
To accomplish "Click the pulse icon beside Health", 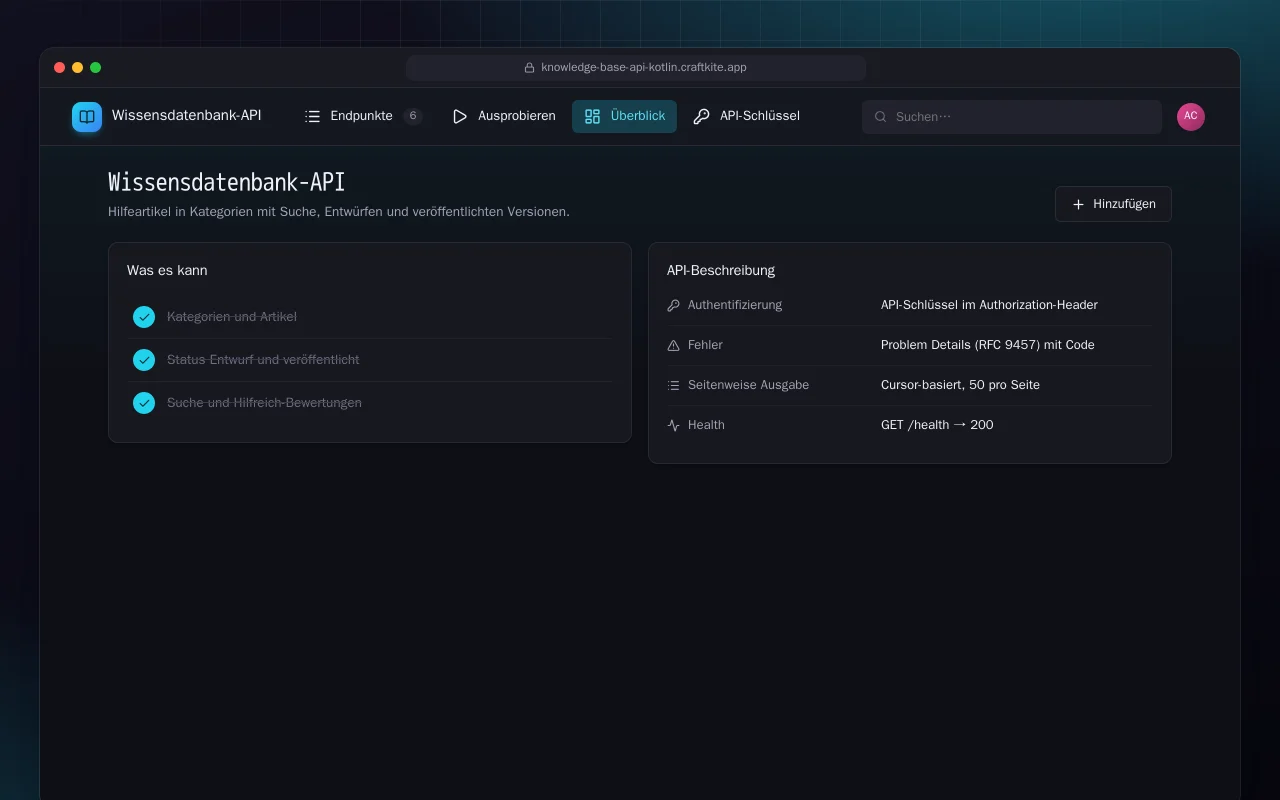I will tap(673, 425).
